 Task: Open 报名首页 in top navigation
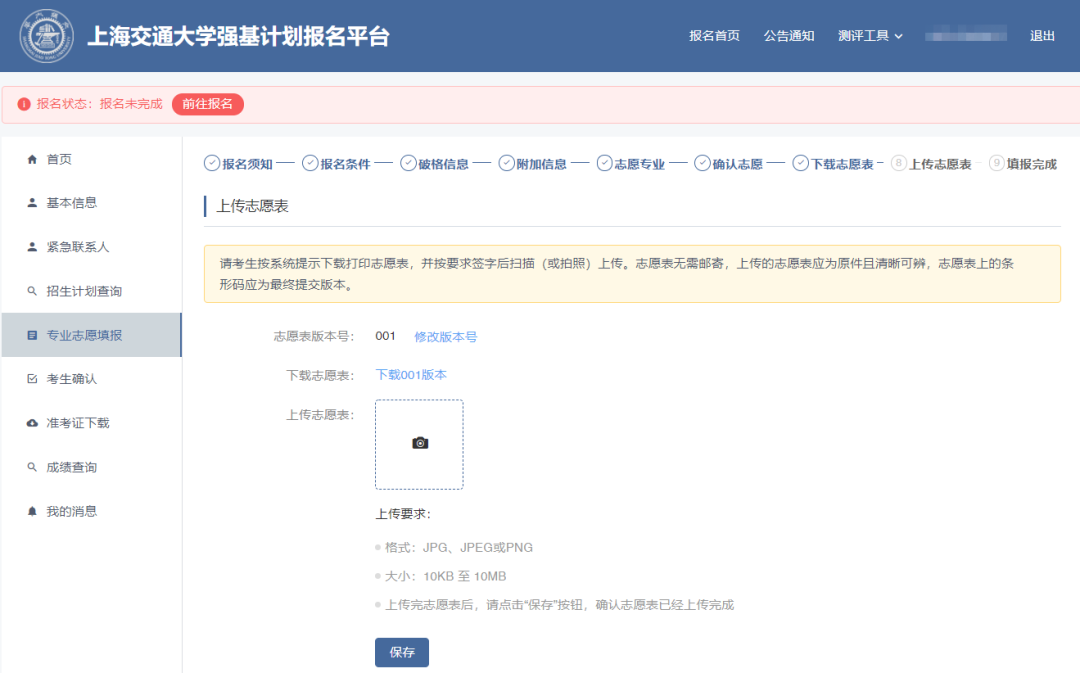[x=714, y=36]
